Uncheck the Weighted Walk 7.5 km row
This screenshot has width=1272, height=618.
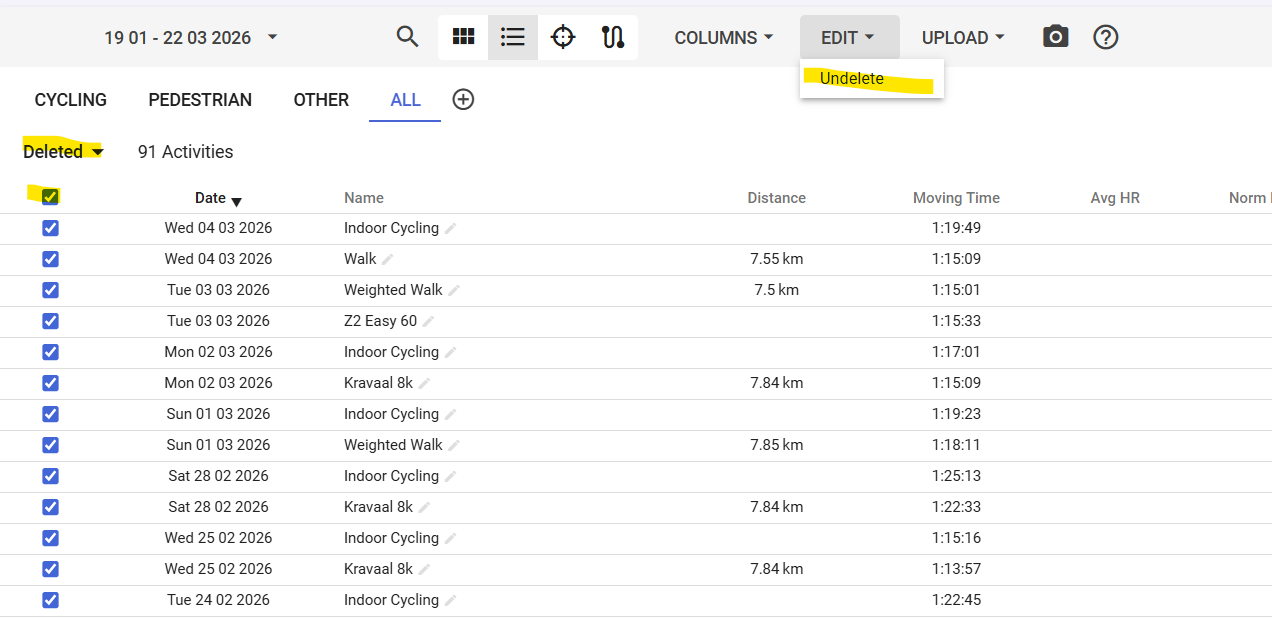(50, 290)
